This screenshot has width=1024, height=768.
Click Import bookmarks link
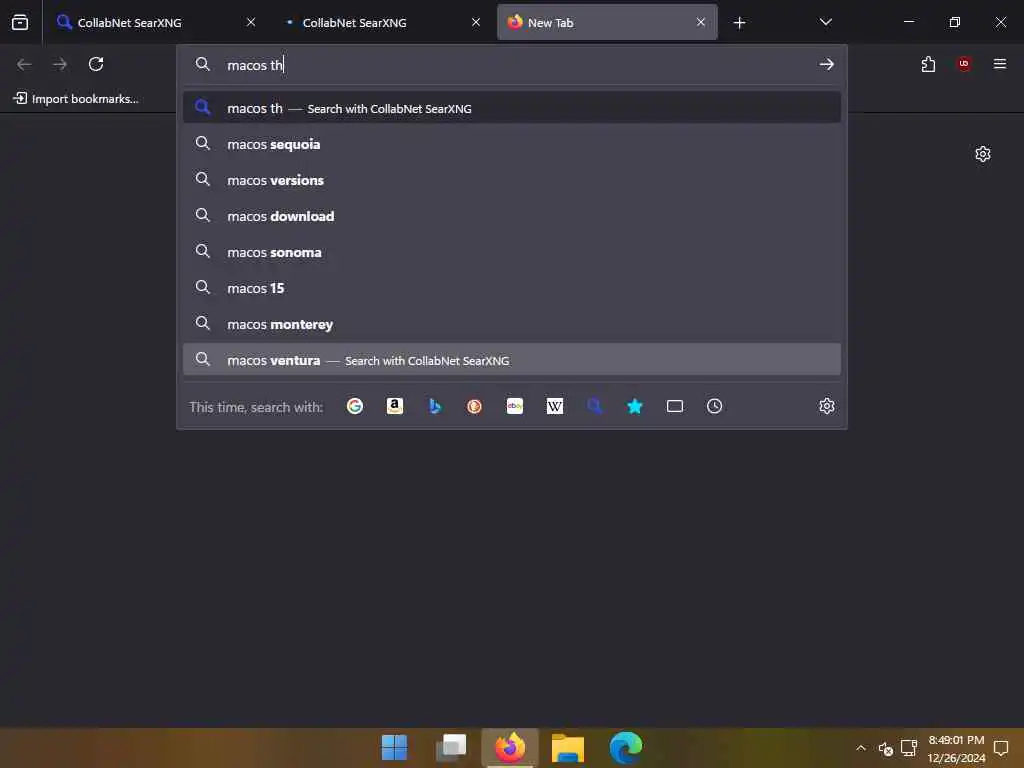(x=76, y=99)
